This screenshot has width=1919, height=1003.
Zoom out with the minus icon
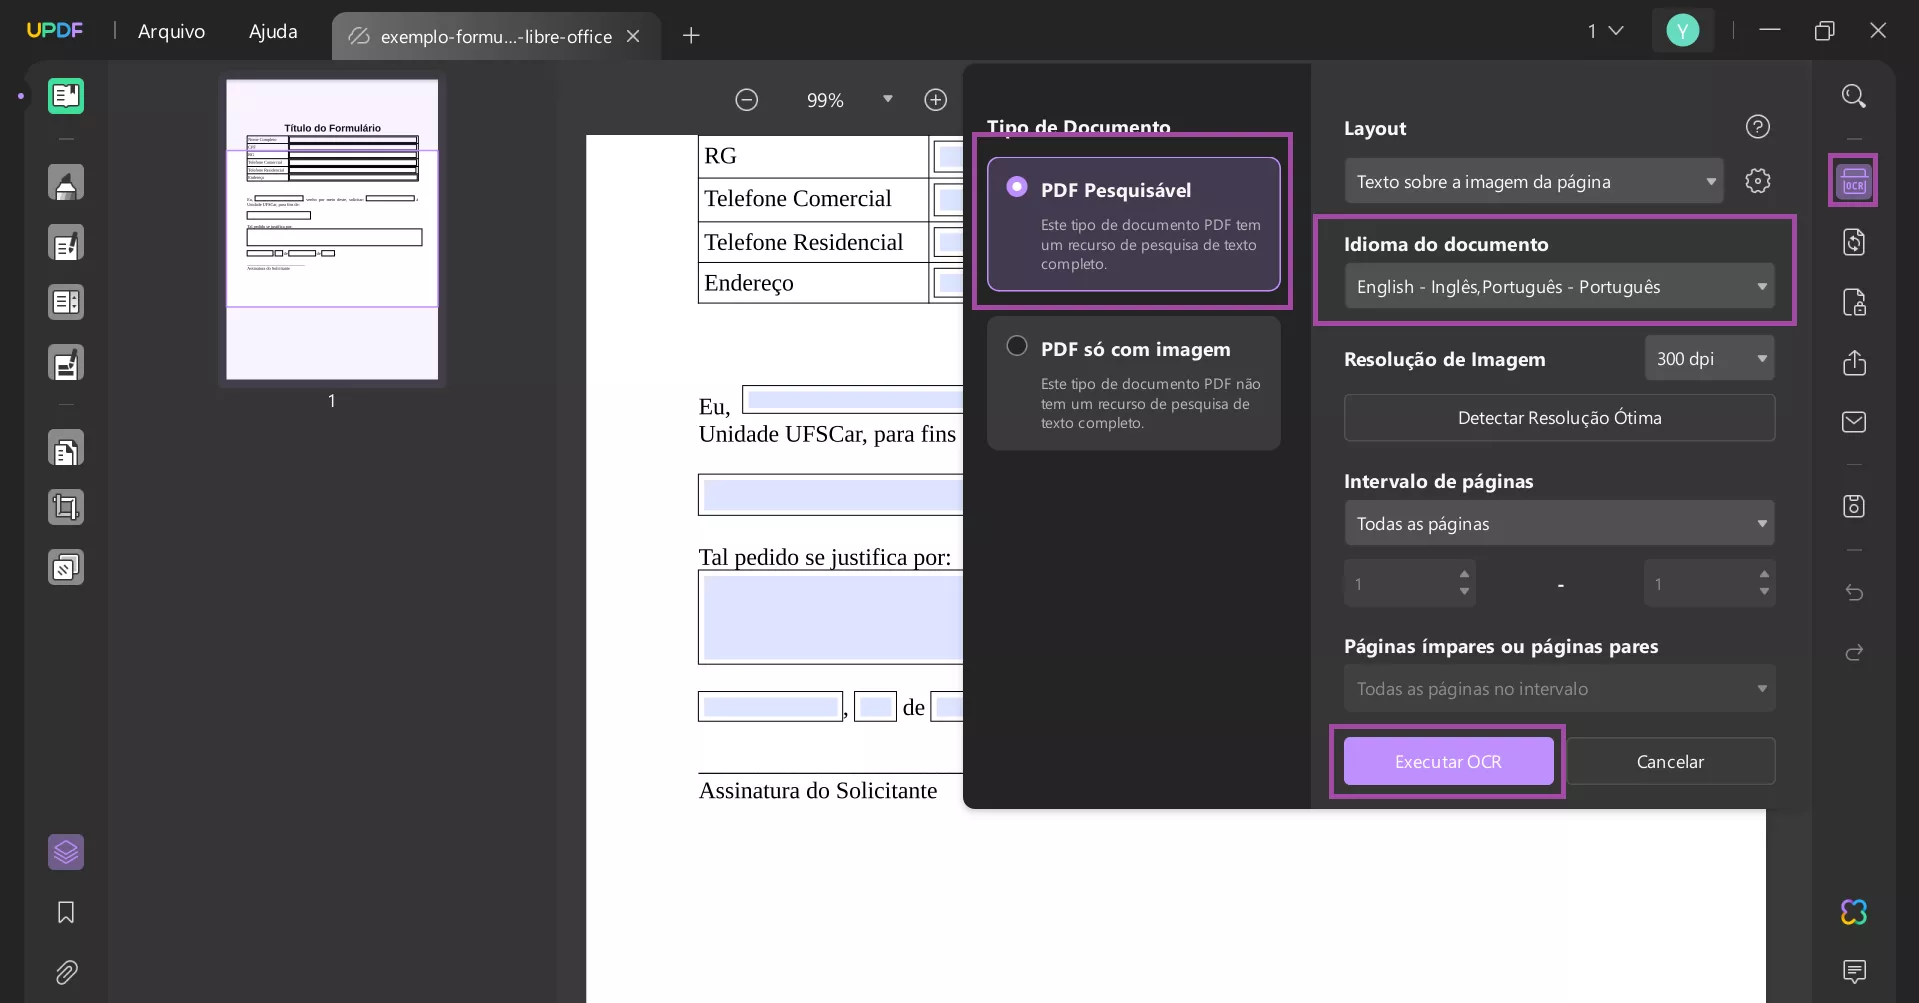pos(746,100)
